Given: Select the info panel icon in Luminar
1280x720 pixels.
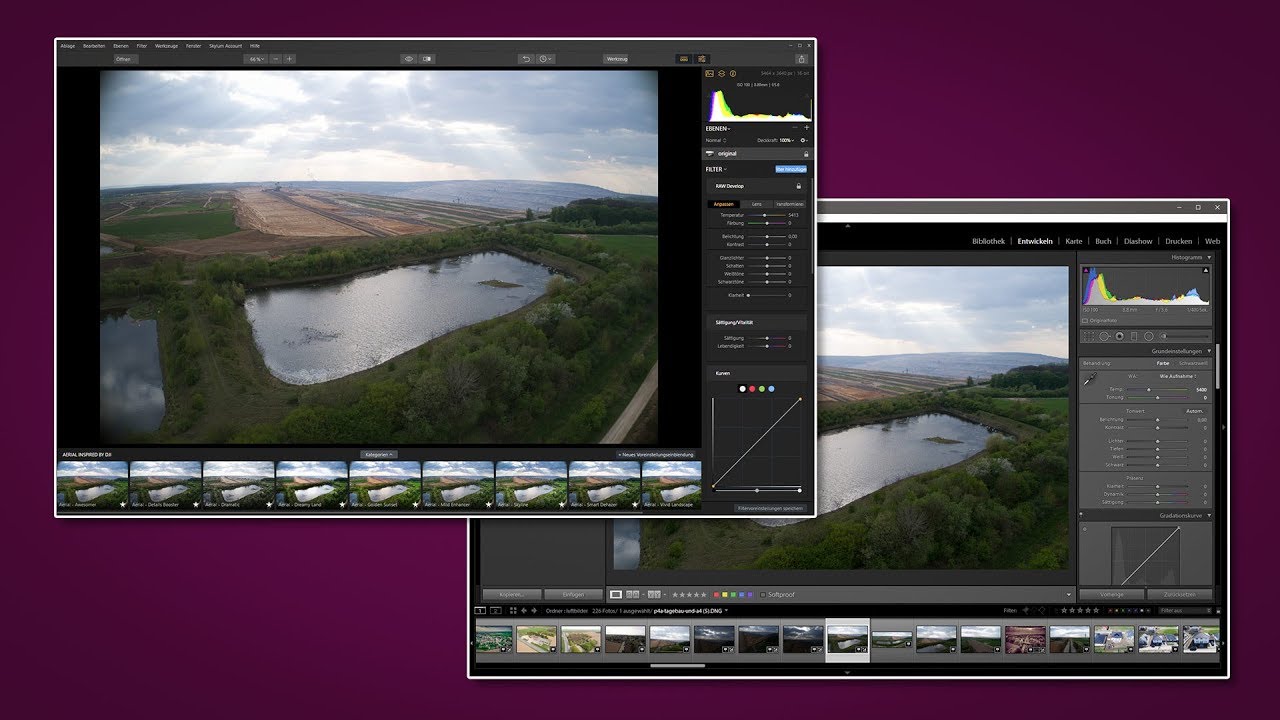Looking at the screenshot, I should pos(733,74).
